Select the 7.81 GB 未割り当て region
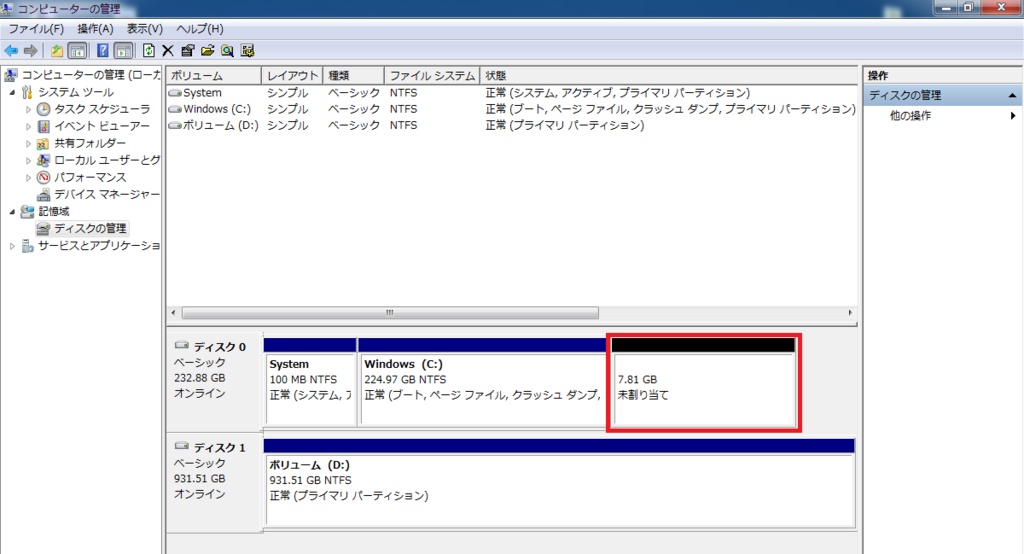Viewport: 1024px width, 554px height. point(704,382)
